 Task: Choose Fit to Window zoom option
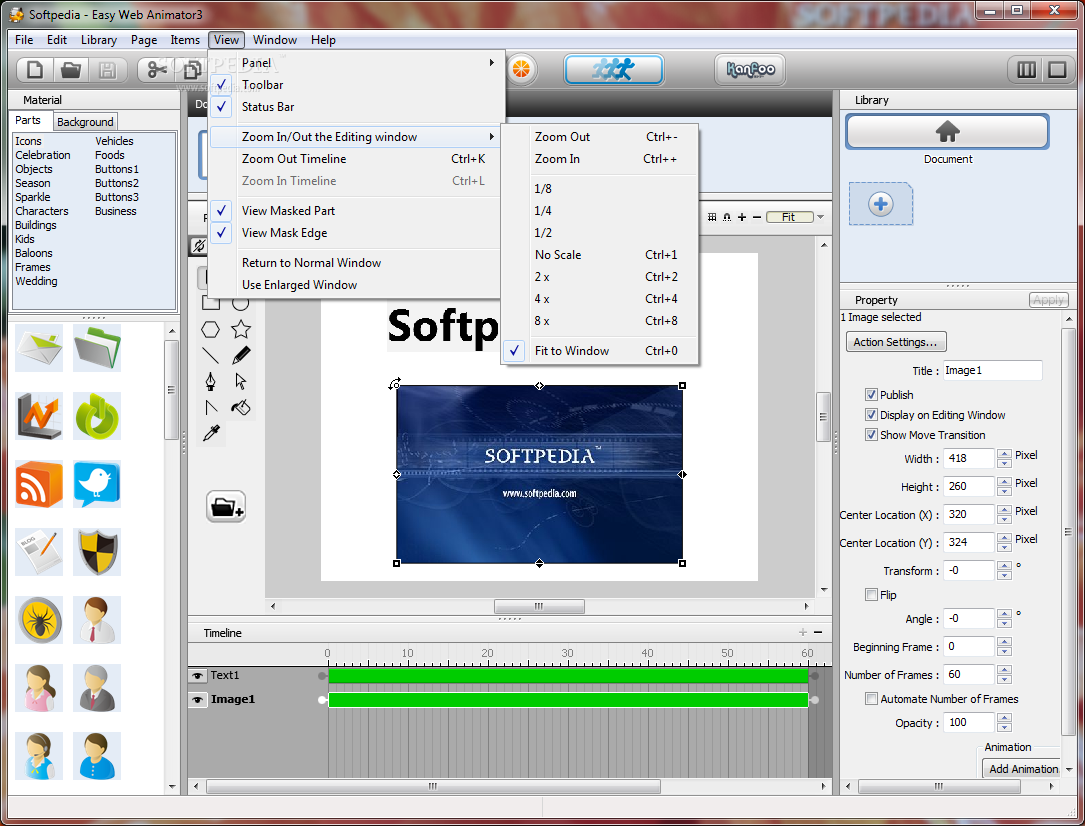(600, 351)
